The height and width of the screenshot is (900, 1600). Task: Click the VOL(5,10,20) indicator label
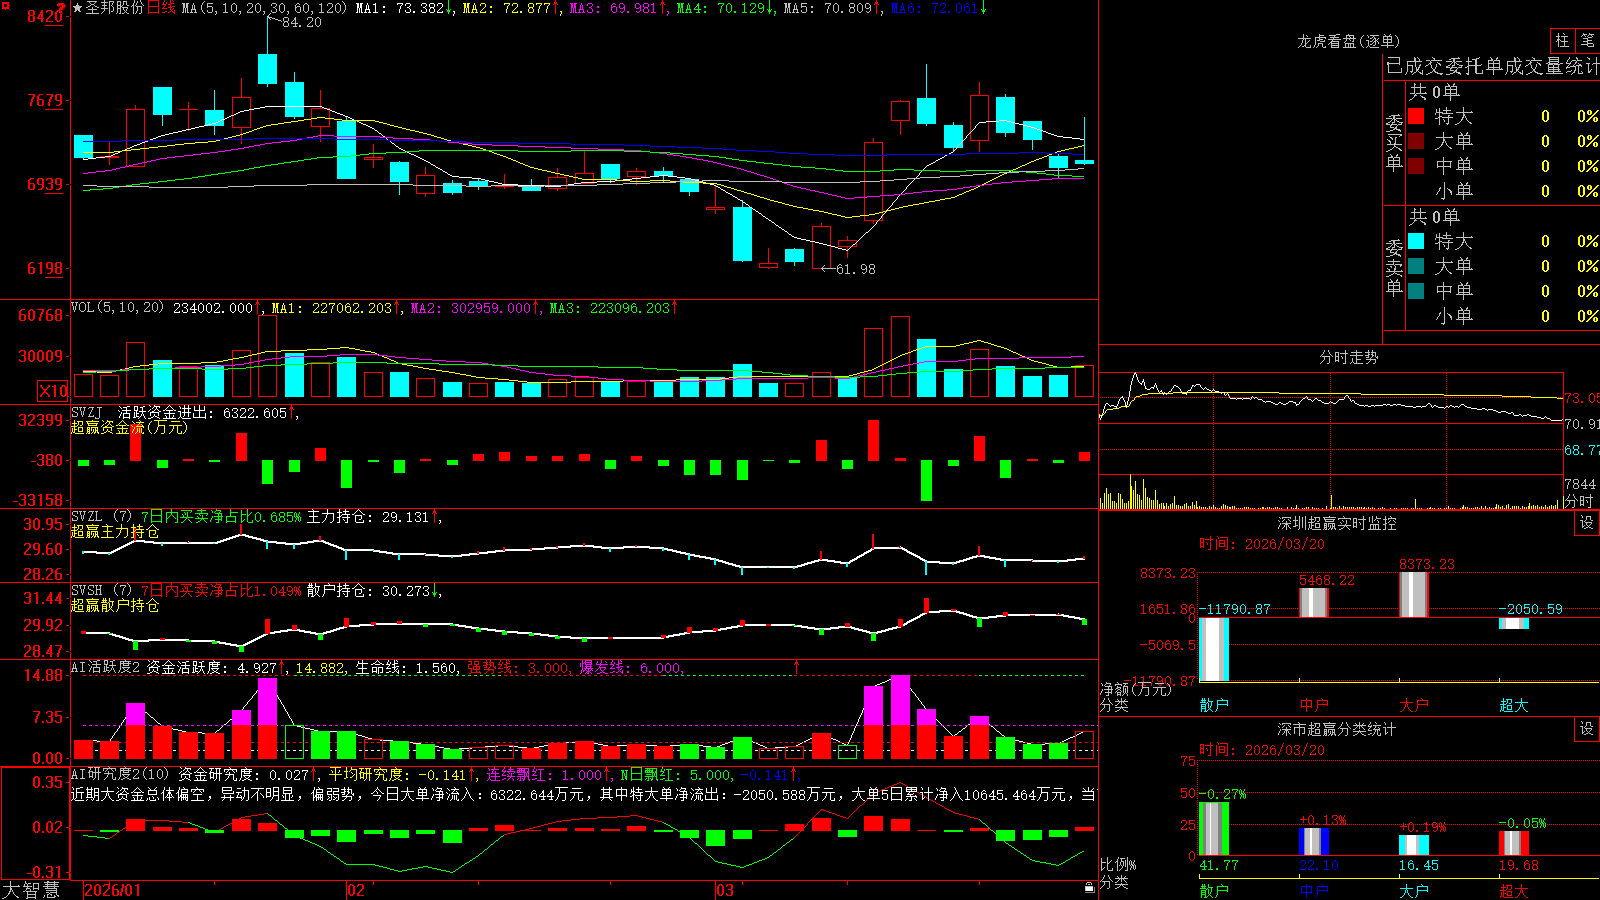pyautogui.click(x=117, y=307)
